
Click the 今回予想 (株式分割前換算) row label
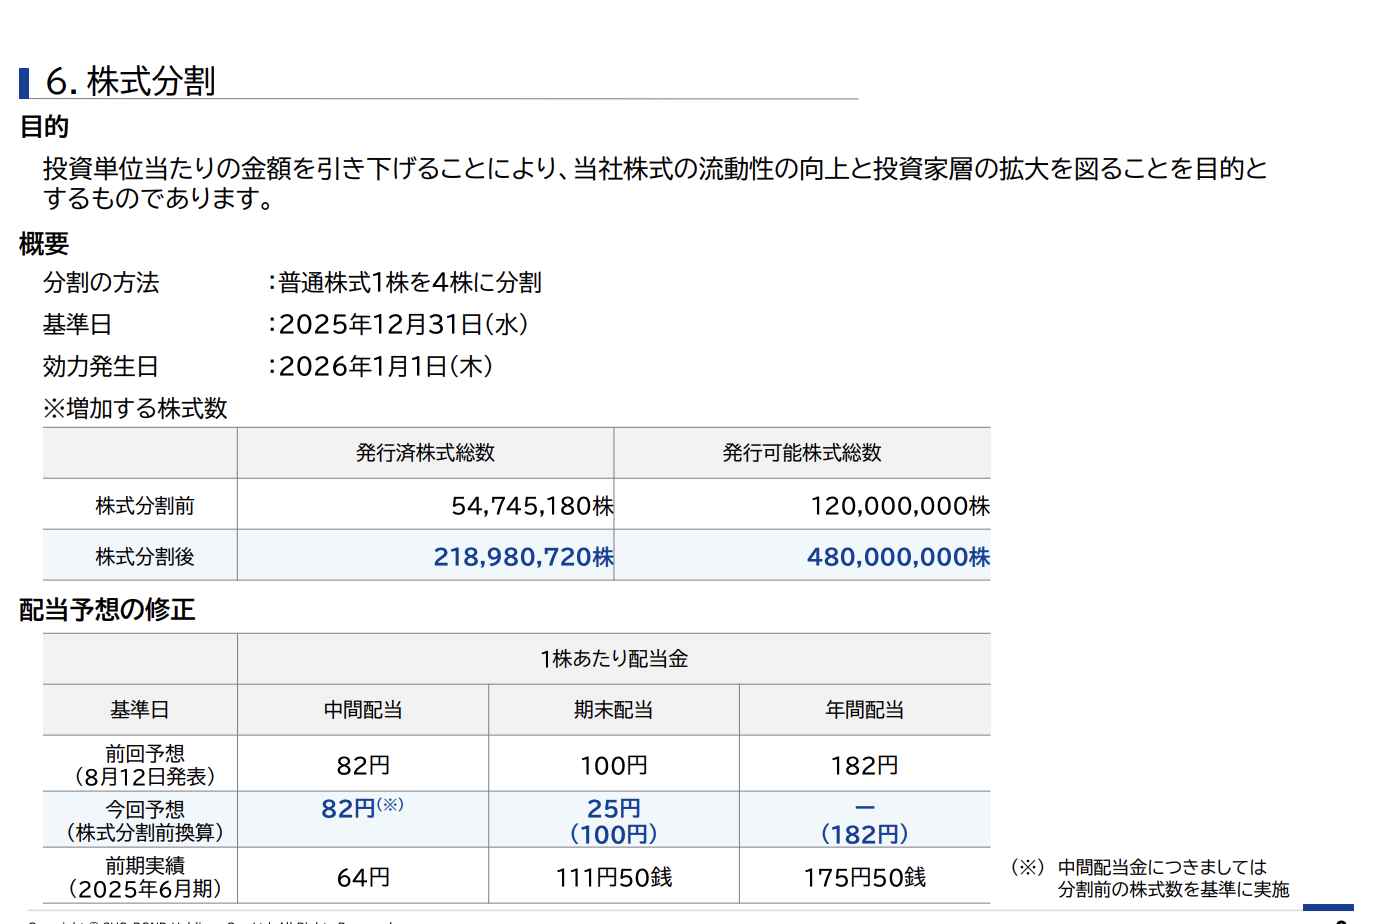click(145, 820)
